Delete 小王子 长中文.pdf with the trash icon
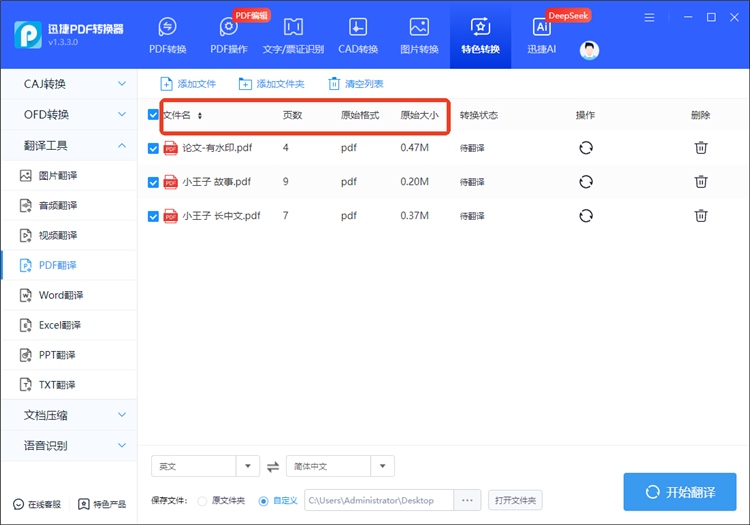The image size is (750, 525). coord(701,215)
